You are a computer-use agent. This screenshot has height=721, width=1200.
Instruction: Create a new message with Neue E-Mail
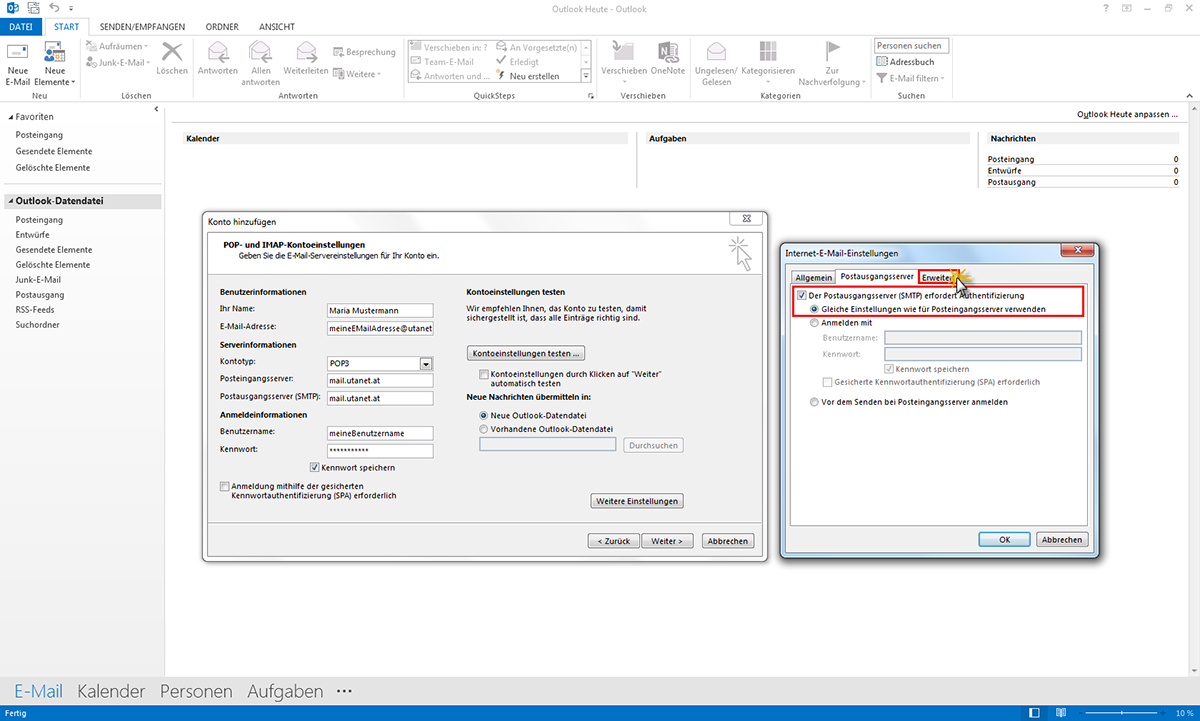pos(17,64)
